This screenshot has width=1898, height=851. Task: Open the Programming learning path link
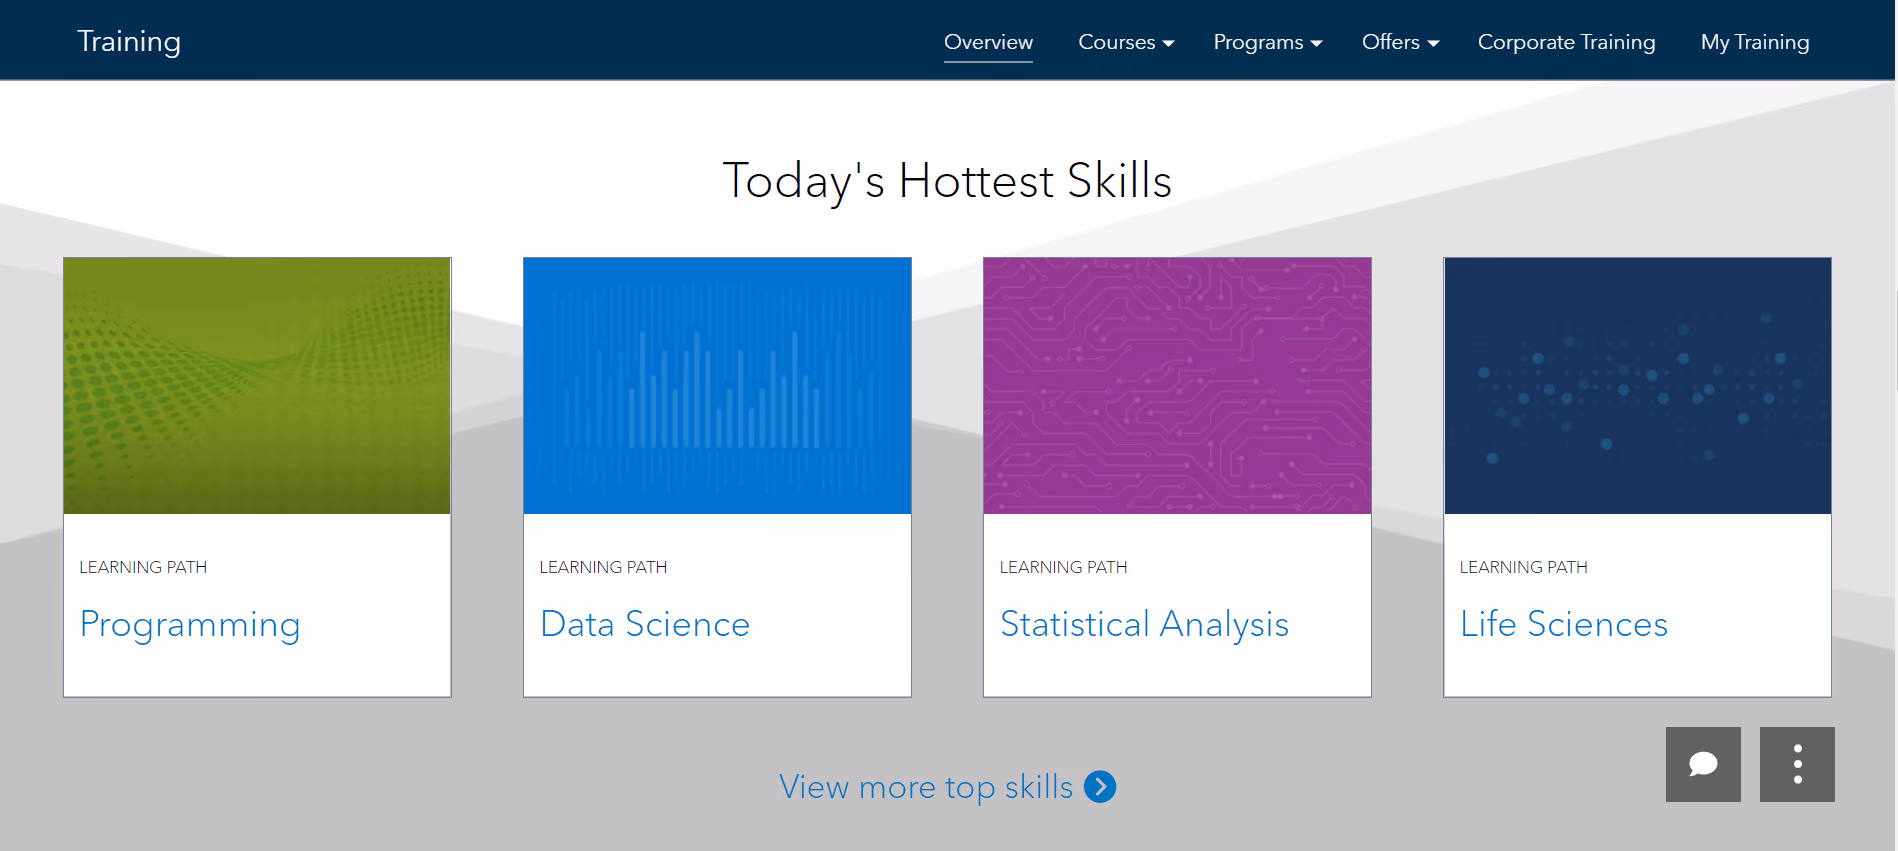click(190, 625)
